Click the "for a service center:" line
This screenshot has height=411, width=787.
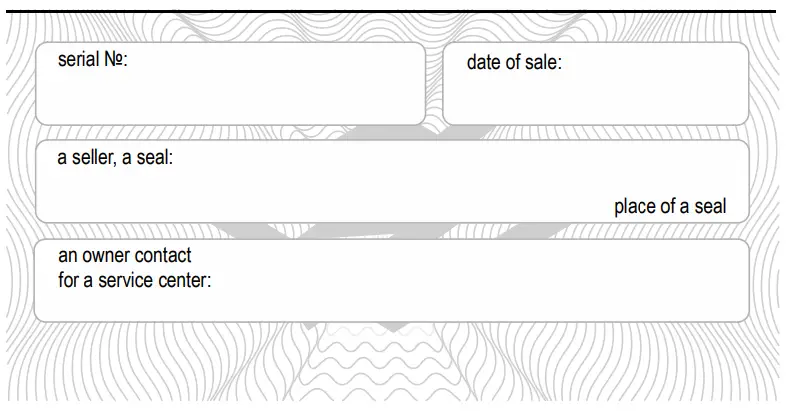[x=135, y=280]
